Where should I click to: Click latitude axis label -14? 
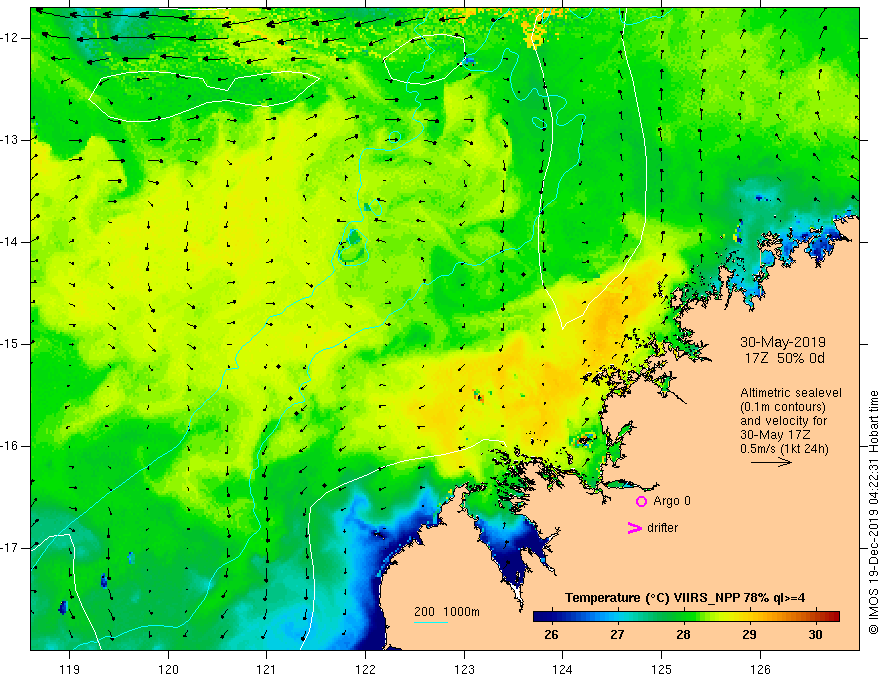[10, 242]
